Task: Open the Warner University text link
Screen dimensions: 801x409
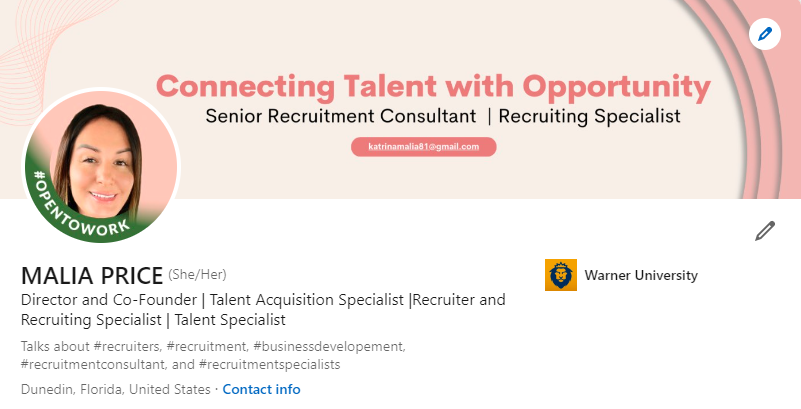Action: point(641,275)
